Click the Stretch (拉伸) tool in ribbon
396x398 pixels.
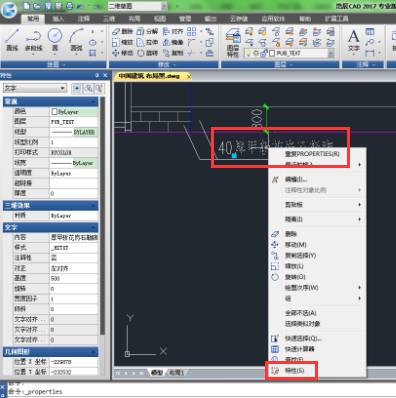pos(147,42)
